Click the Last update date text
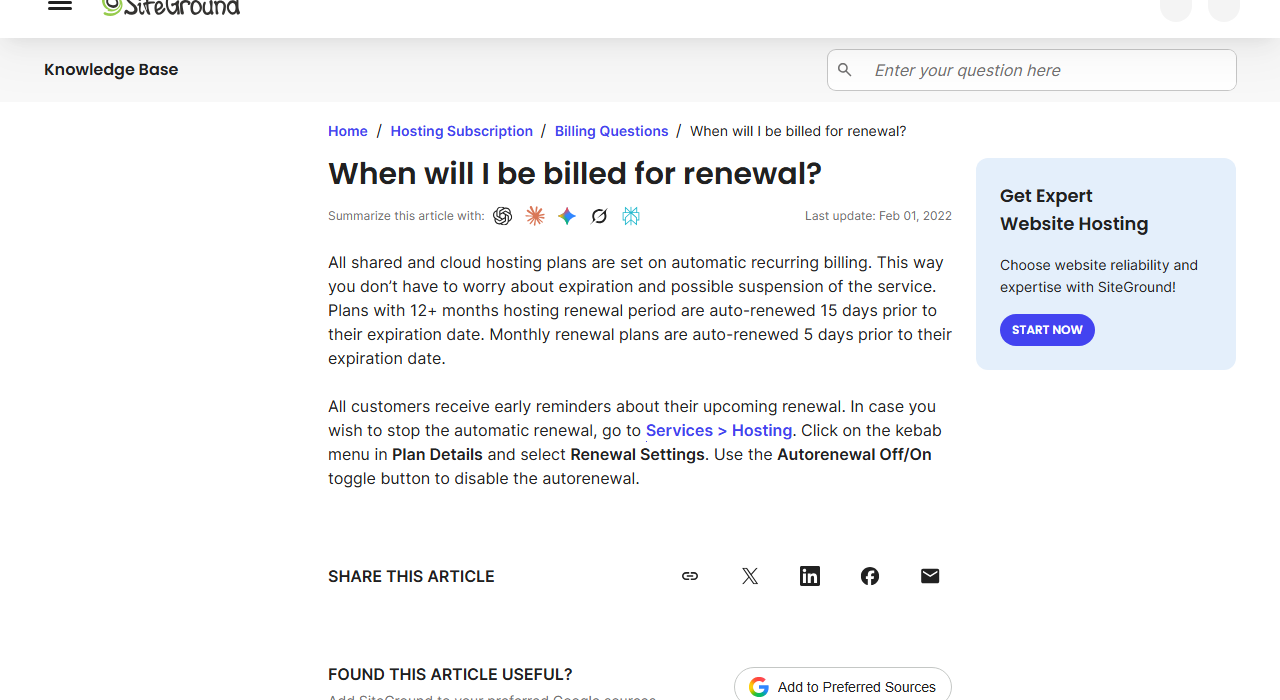Screen dimensions: 1280x700 pyautogui.click(x=878, y=216)
